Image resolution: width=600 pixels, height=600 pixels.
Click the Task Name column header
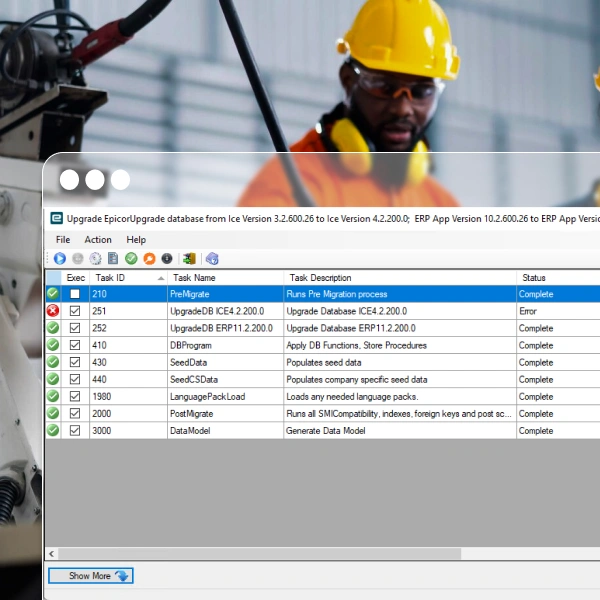(x=225, y=278)
